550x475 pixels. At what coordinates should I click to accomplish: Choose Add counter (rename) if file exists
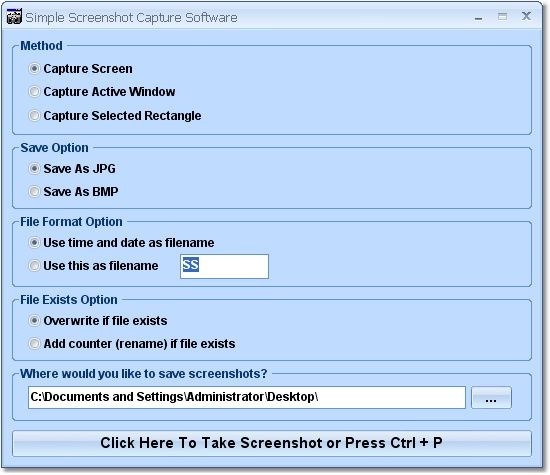[34, 344]
